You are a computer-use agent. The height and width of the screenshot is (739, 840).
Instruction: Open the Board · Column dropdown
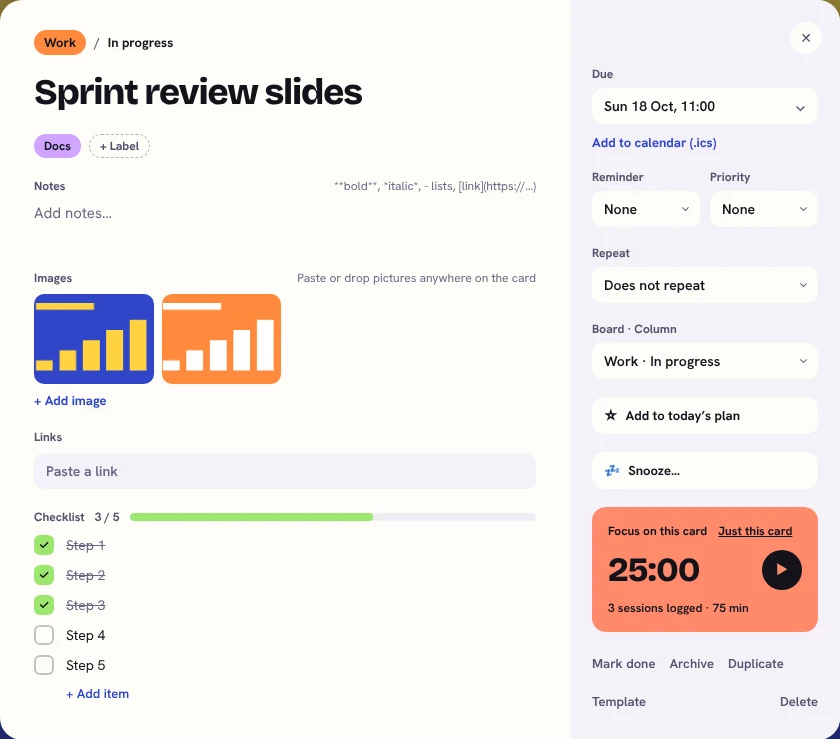coord(704,361)
